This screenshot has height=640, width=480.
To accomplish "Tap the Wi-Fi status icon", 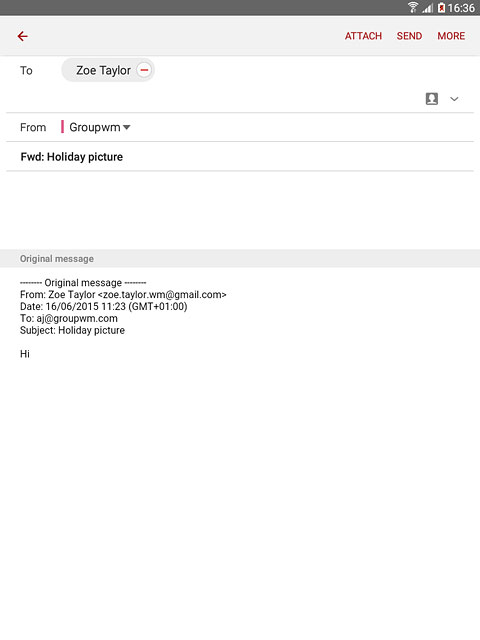I will [413, 7].
